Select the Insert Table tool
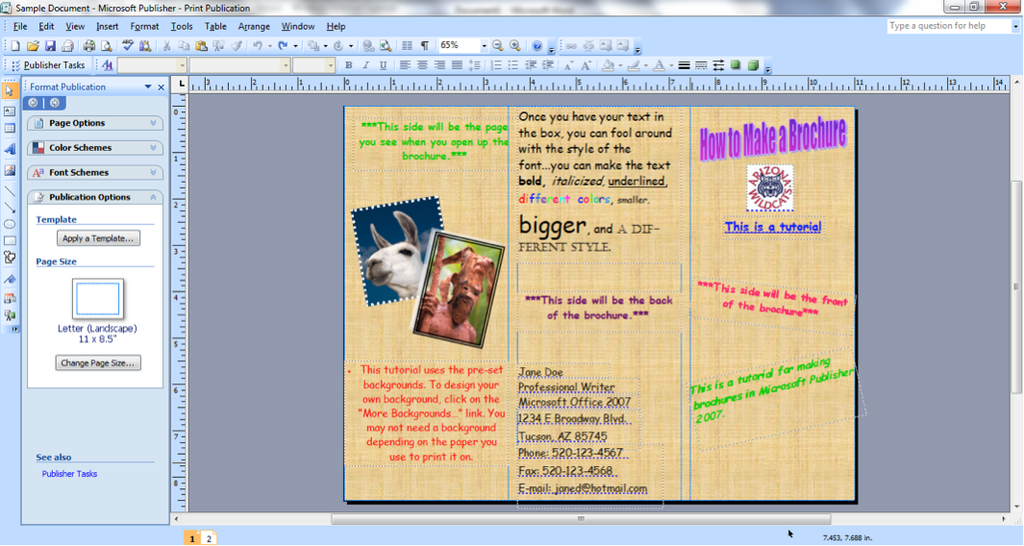This screenshot has width=1024, height=546. [10, 128]
